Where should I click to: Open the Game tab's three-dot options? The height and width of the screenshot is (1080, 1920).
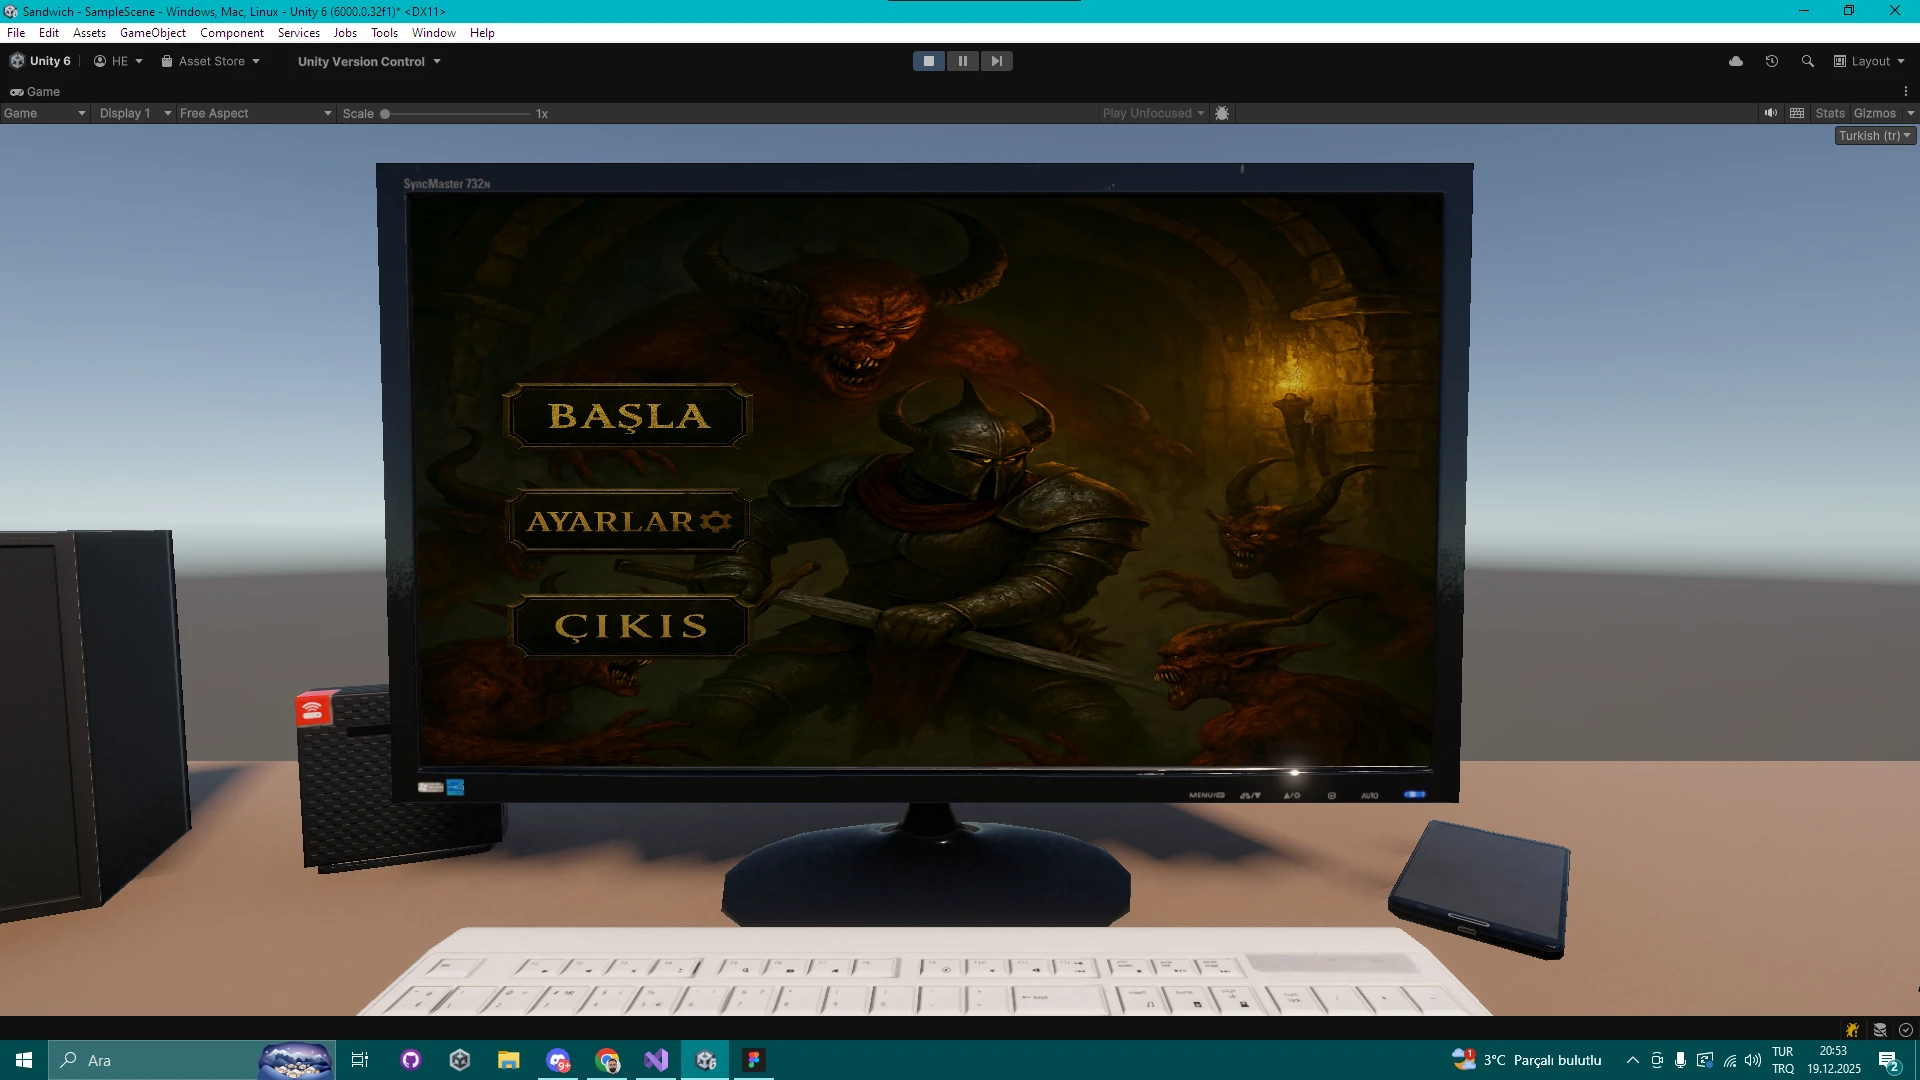coord(1906,91)
